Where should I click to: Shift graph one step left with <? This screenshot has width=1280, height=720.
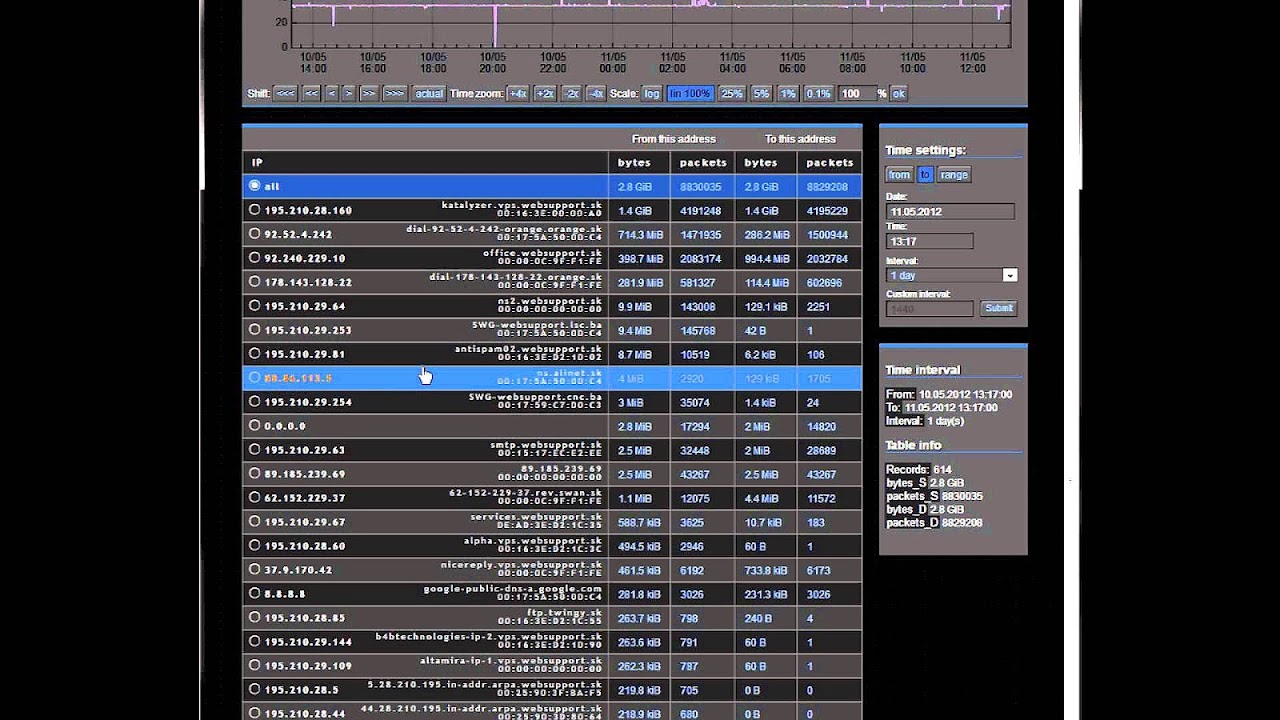331,93
